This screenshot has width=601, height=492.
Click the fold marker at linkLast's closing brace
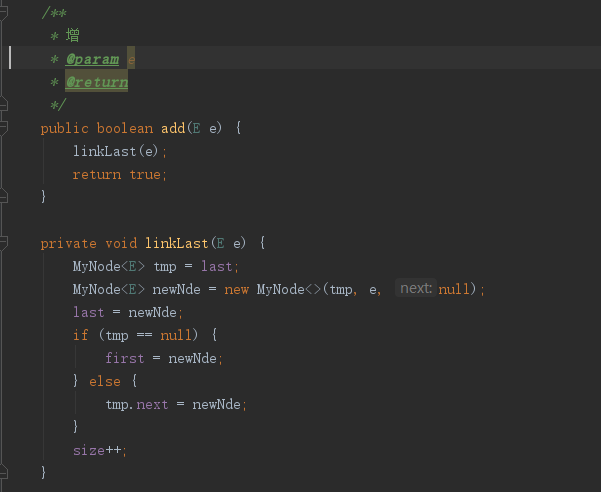3,472
